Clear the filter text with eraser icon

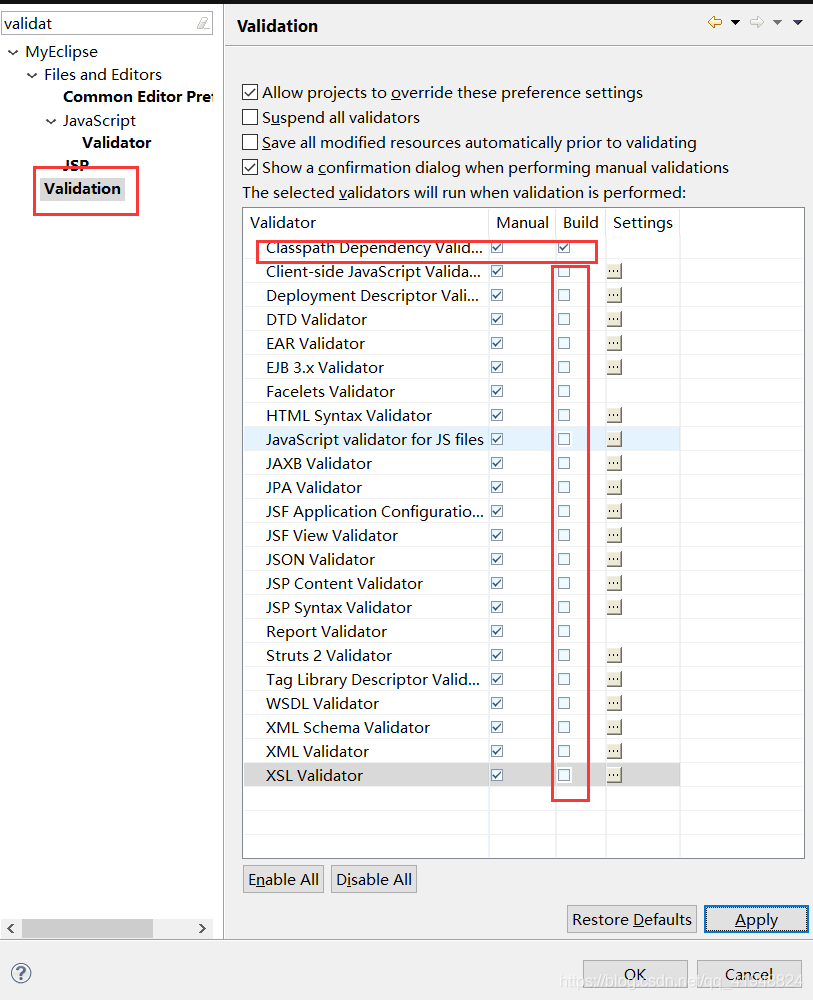pos(203,24)
